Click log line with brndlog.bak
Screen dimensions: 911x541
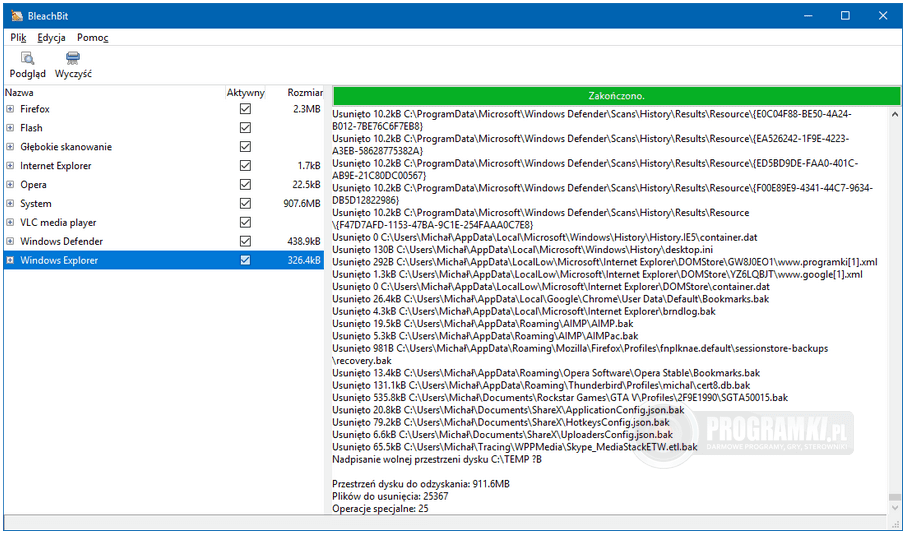(x=524, y=311)
